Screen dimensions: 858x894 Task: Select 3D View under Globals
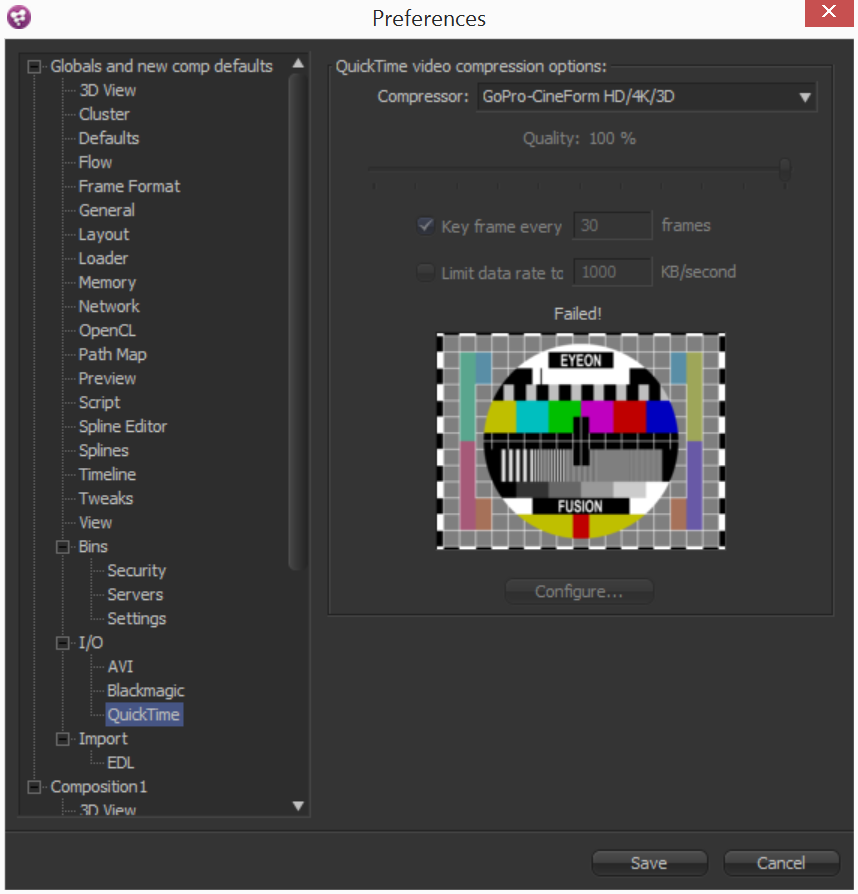click(107, 91)
